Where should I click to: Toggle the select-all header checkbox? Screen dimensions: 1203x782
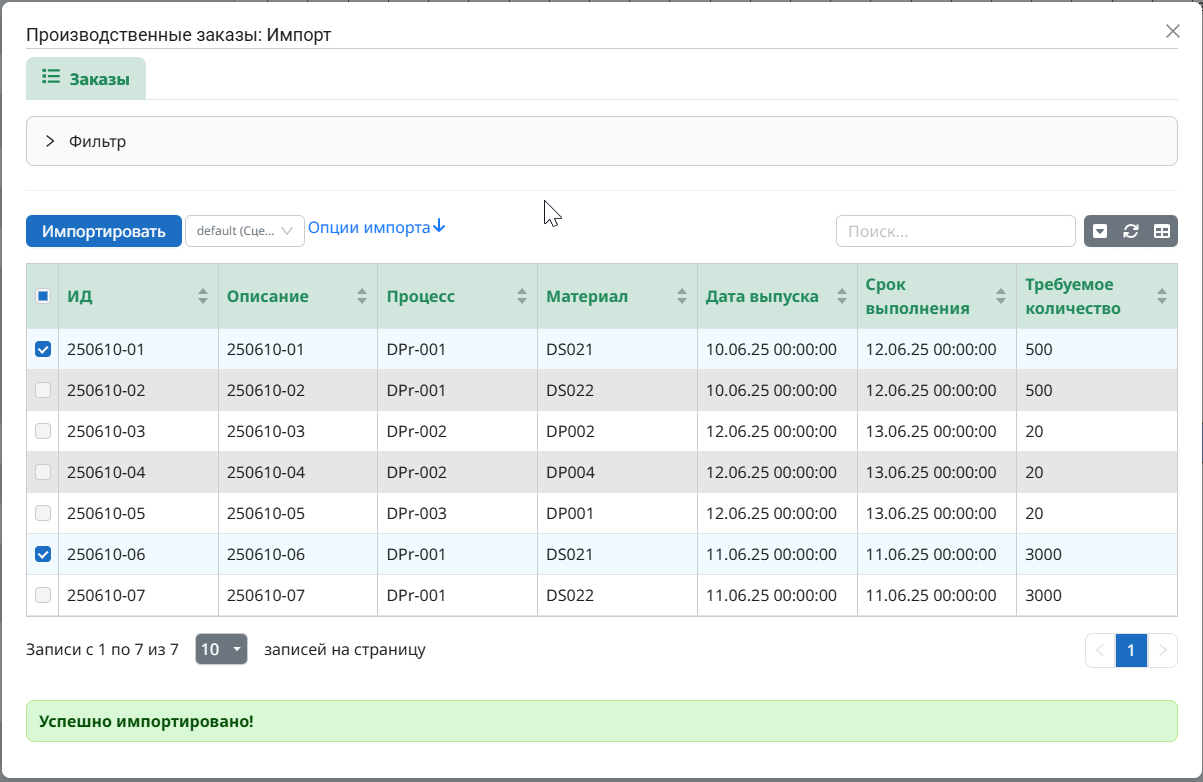coord(43,296)
